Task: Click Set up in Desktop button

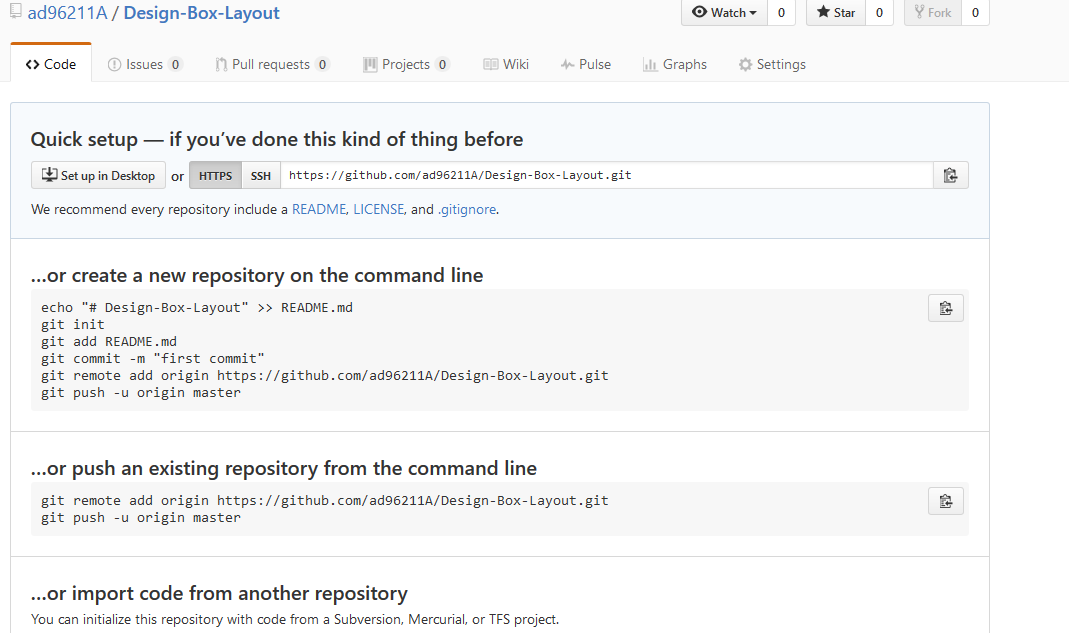Action: click(98, 176)
